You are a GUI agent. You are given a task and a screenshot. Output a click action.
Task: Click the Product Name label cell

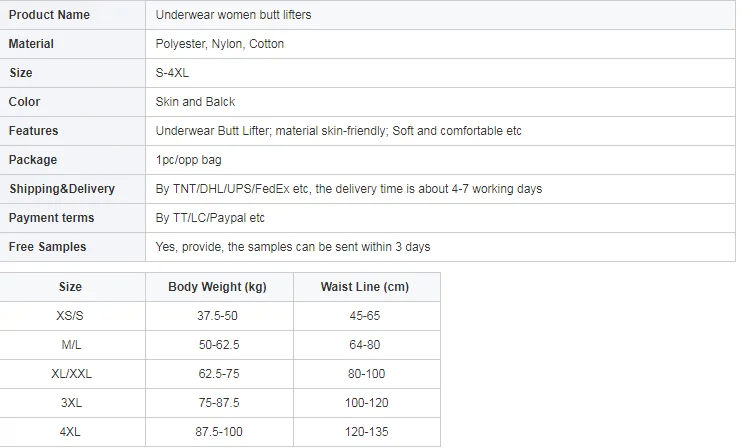[49, 15]
